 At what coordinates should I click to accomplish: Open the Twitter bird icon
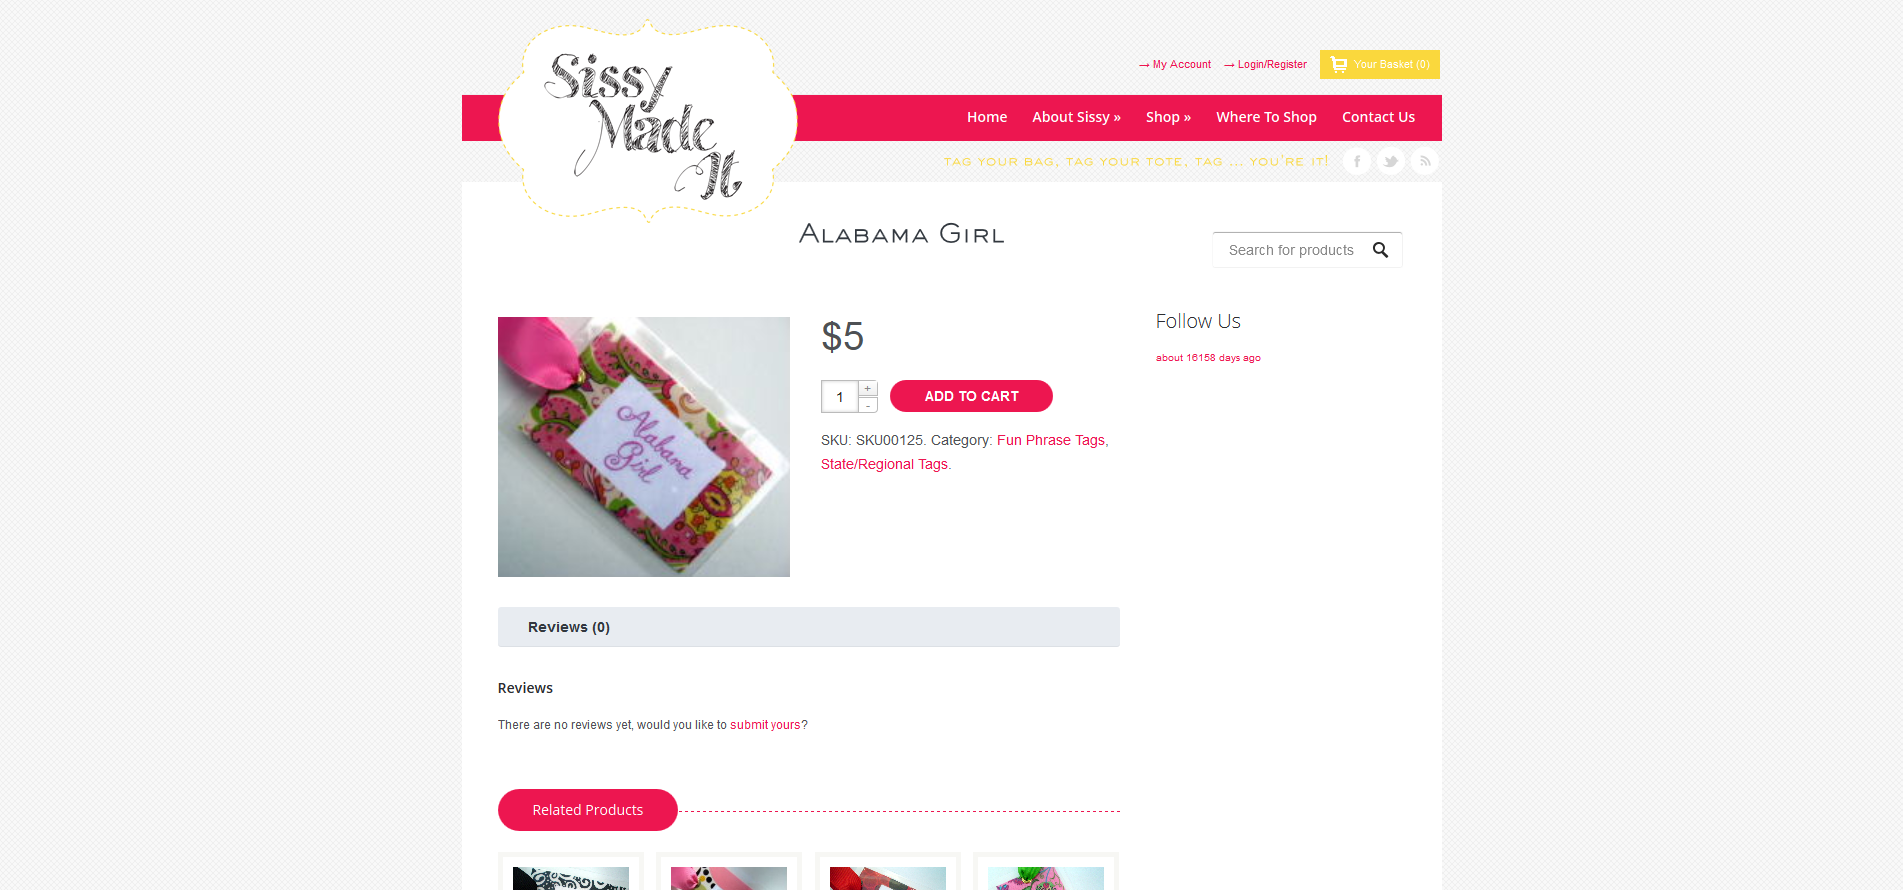point(1391,161)
